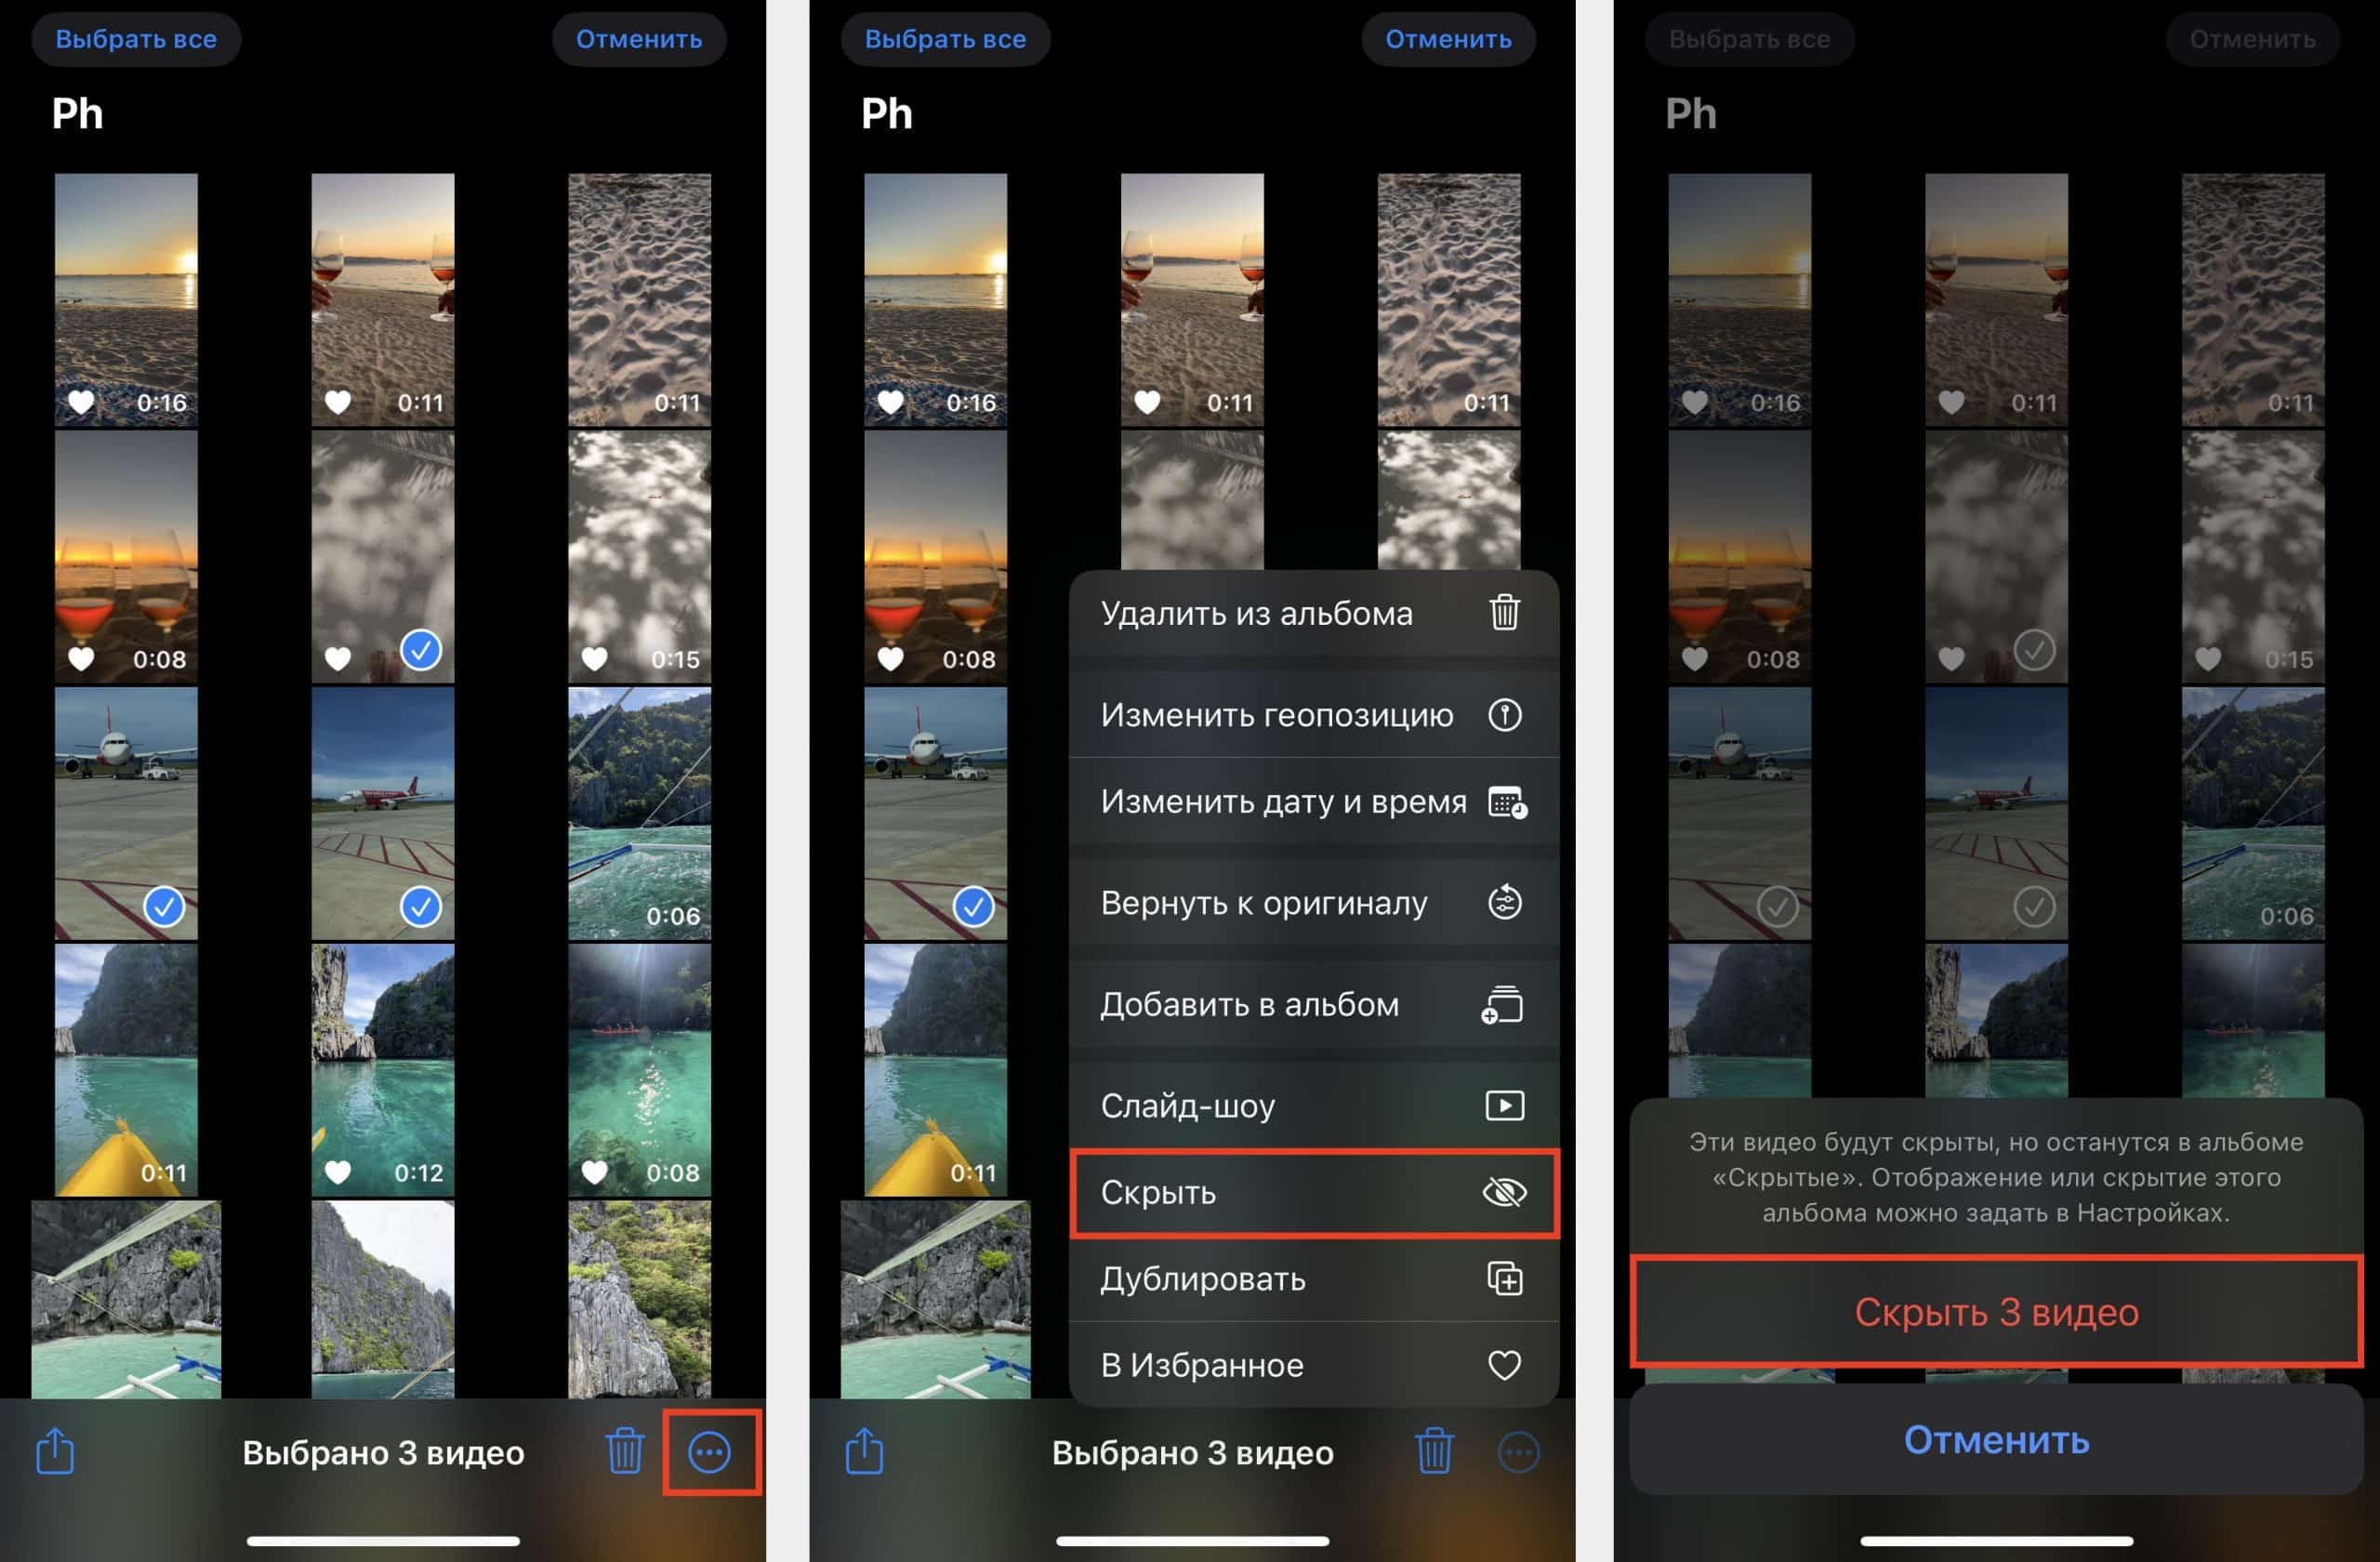Choose Скрыть in the context menu
This screenshot has height=1562, width=2380.
click(x=1314, y=1192)
